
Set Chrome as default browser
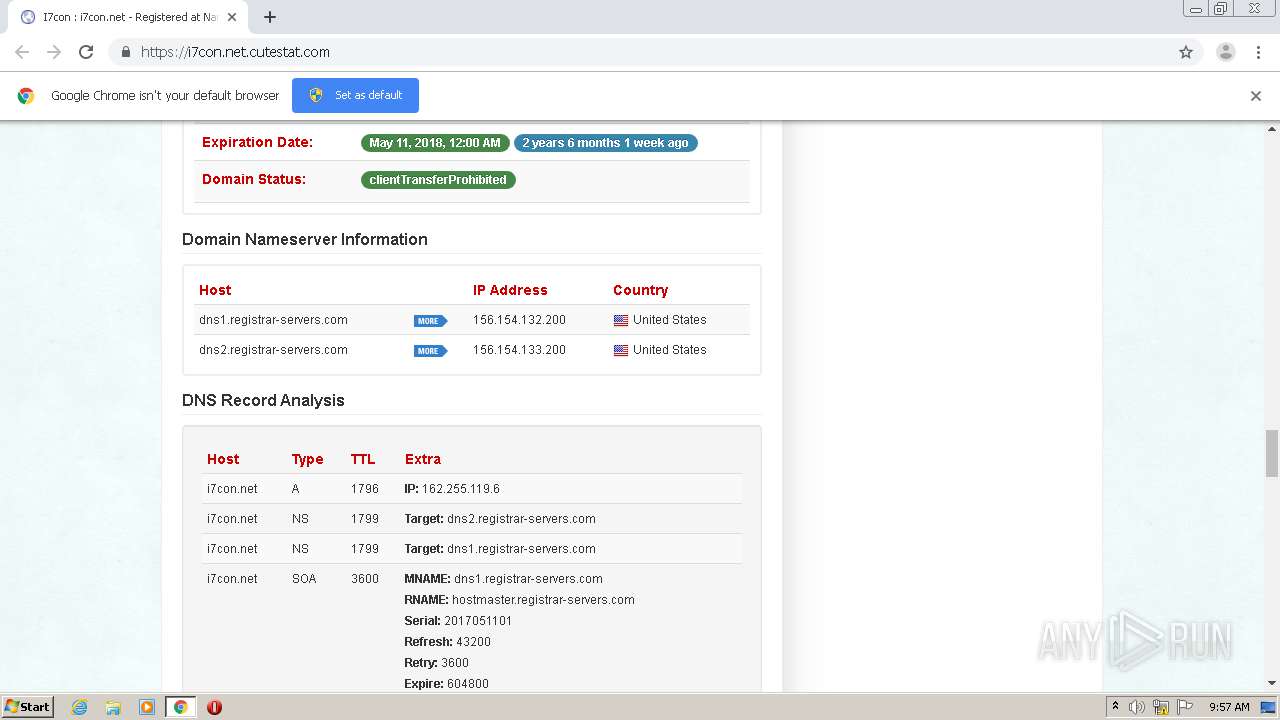point(355,95)
